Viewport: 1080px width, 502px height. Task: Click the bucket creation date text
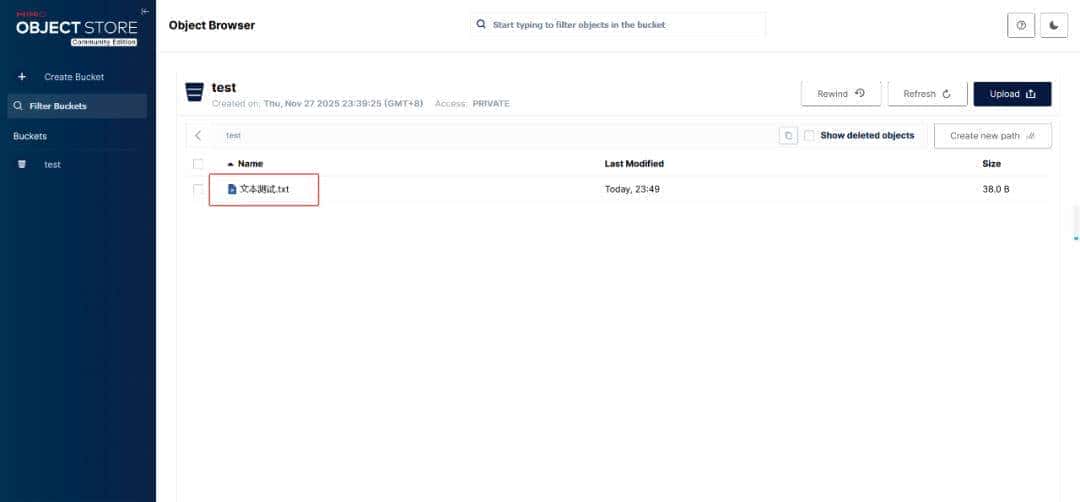click(345, 104)
